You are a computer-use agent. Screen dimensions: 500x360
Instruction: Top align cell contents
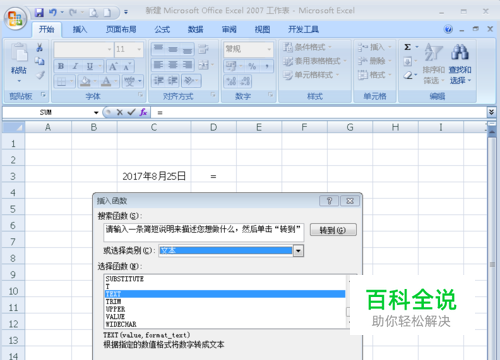158,49
